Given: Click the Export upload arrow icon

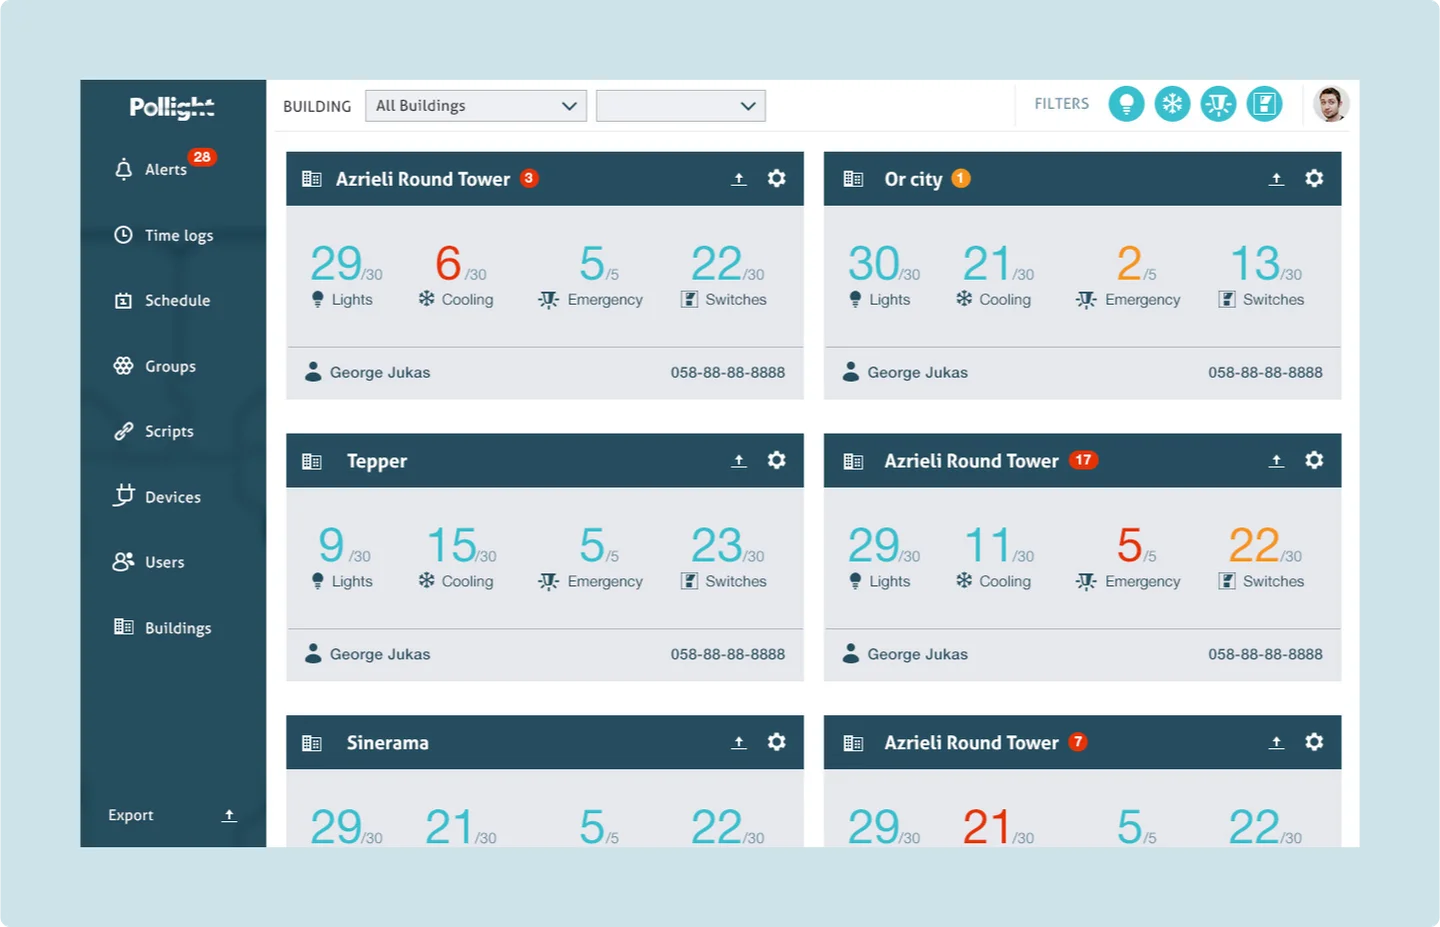Looking at the screenshot, I should (229, 816).
